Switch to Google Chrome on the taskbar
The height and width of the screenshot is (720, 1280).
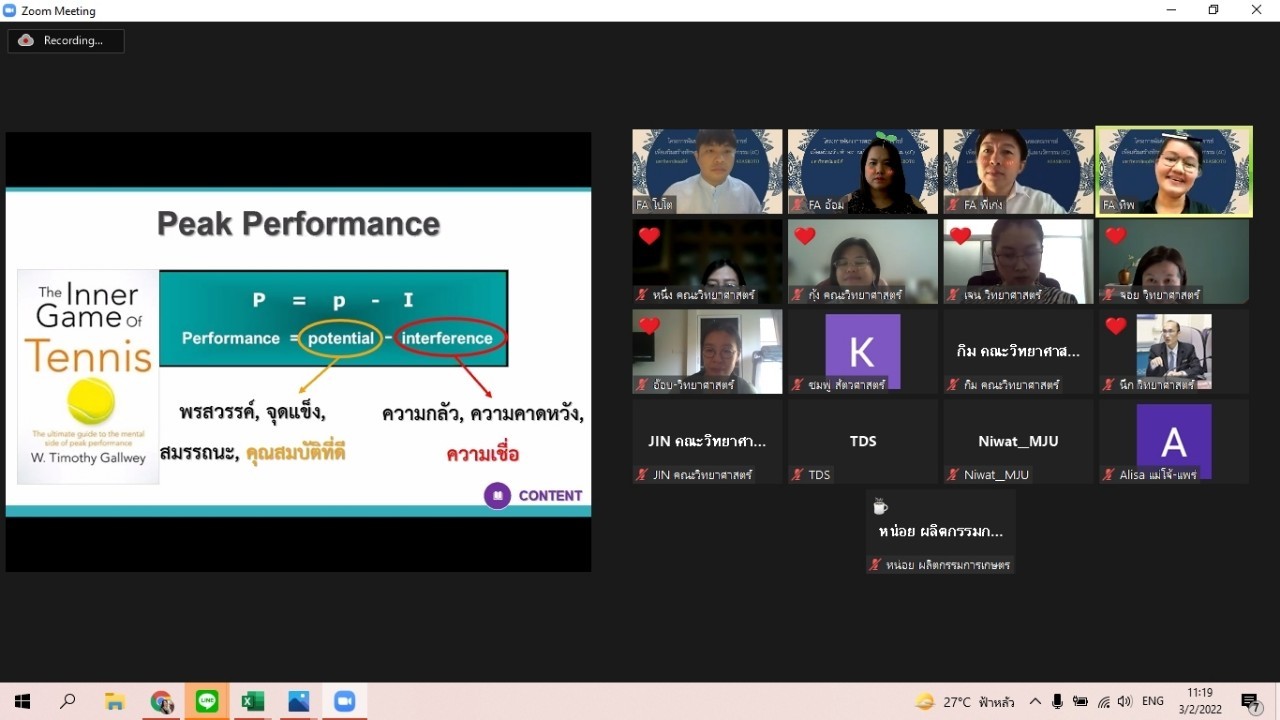tap(161, 701)
